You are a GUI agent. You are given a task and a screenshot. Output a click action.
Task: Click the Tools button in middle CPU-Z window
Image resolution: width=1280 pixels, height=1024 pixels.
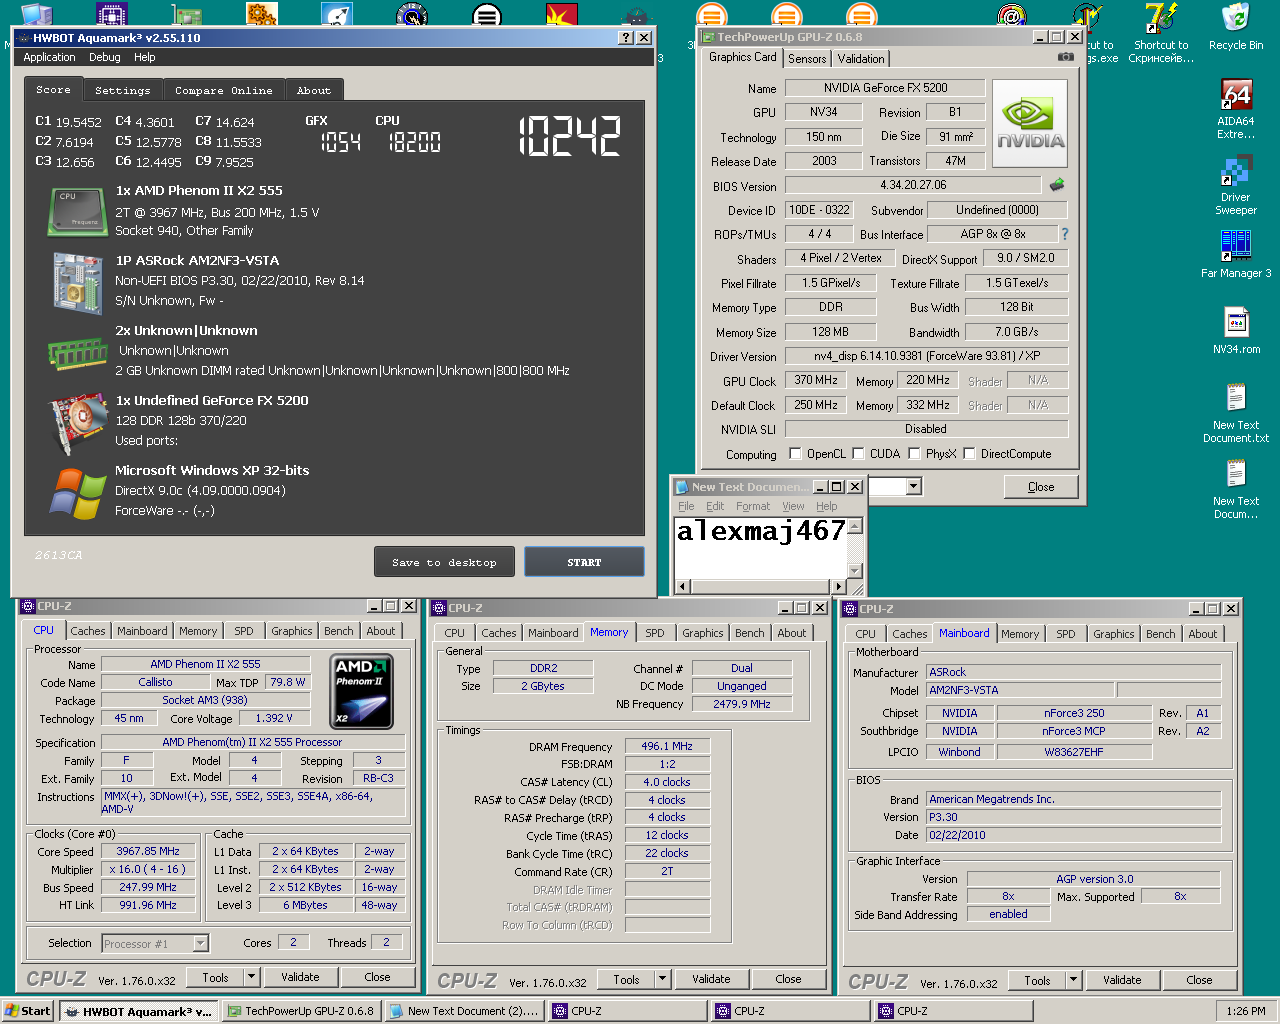pyautogui.click(x=626, y=979)
